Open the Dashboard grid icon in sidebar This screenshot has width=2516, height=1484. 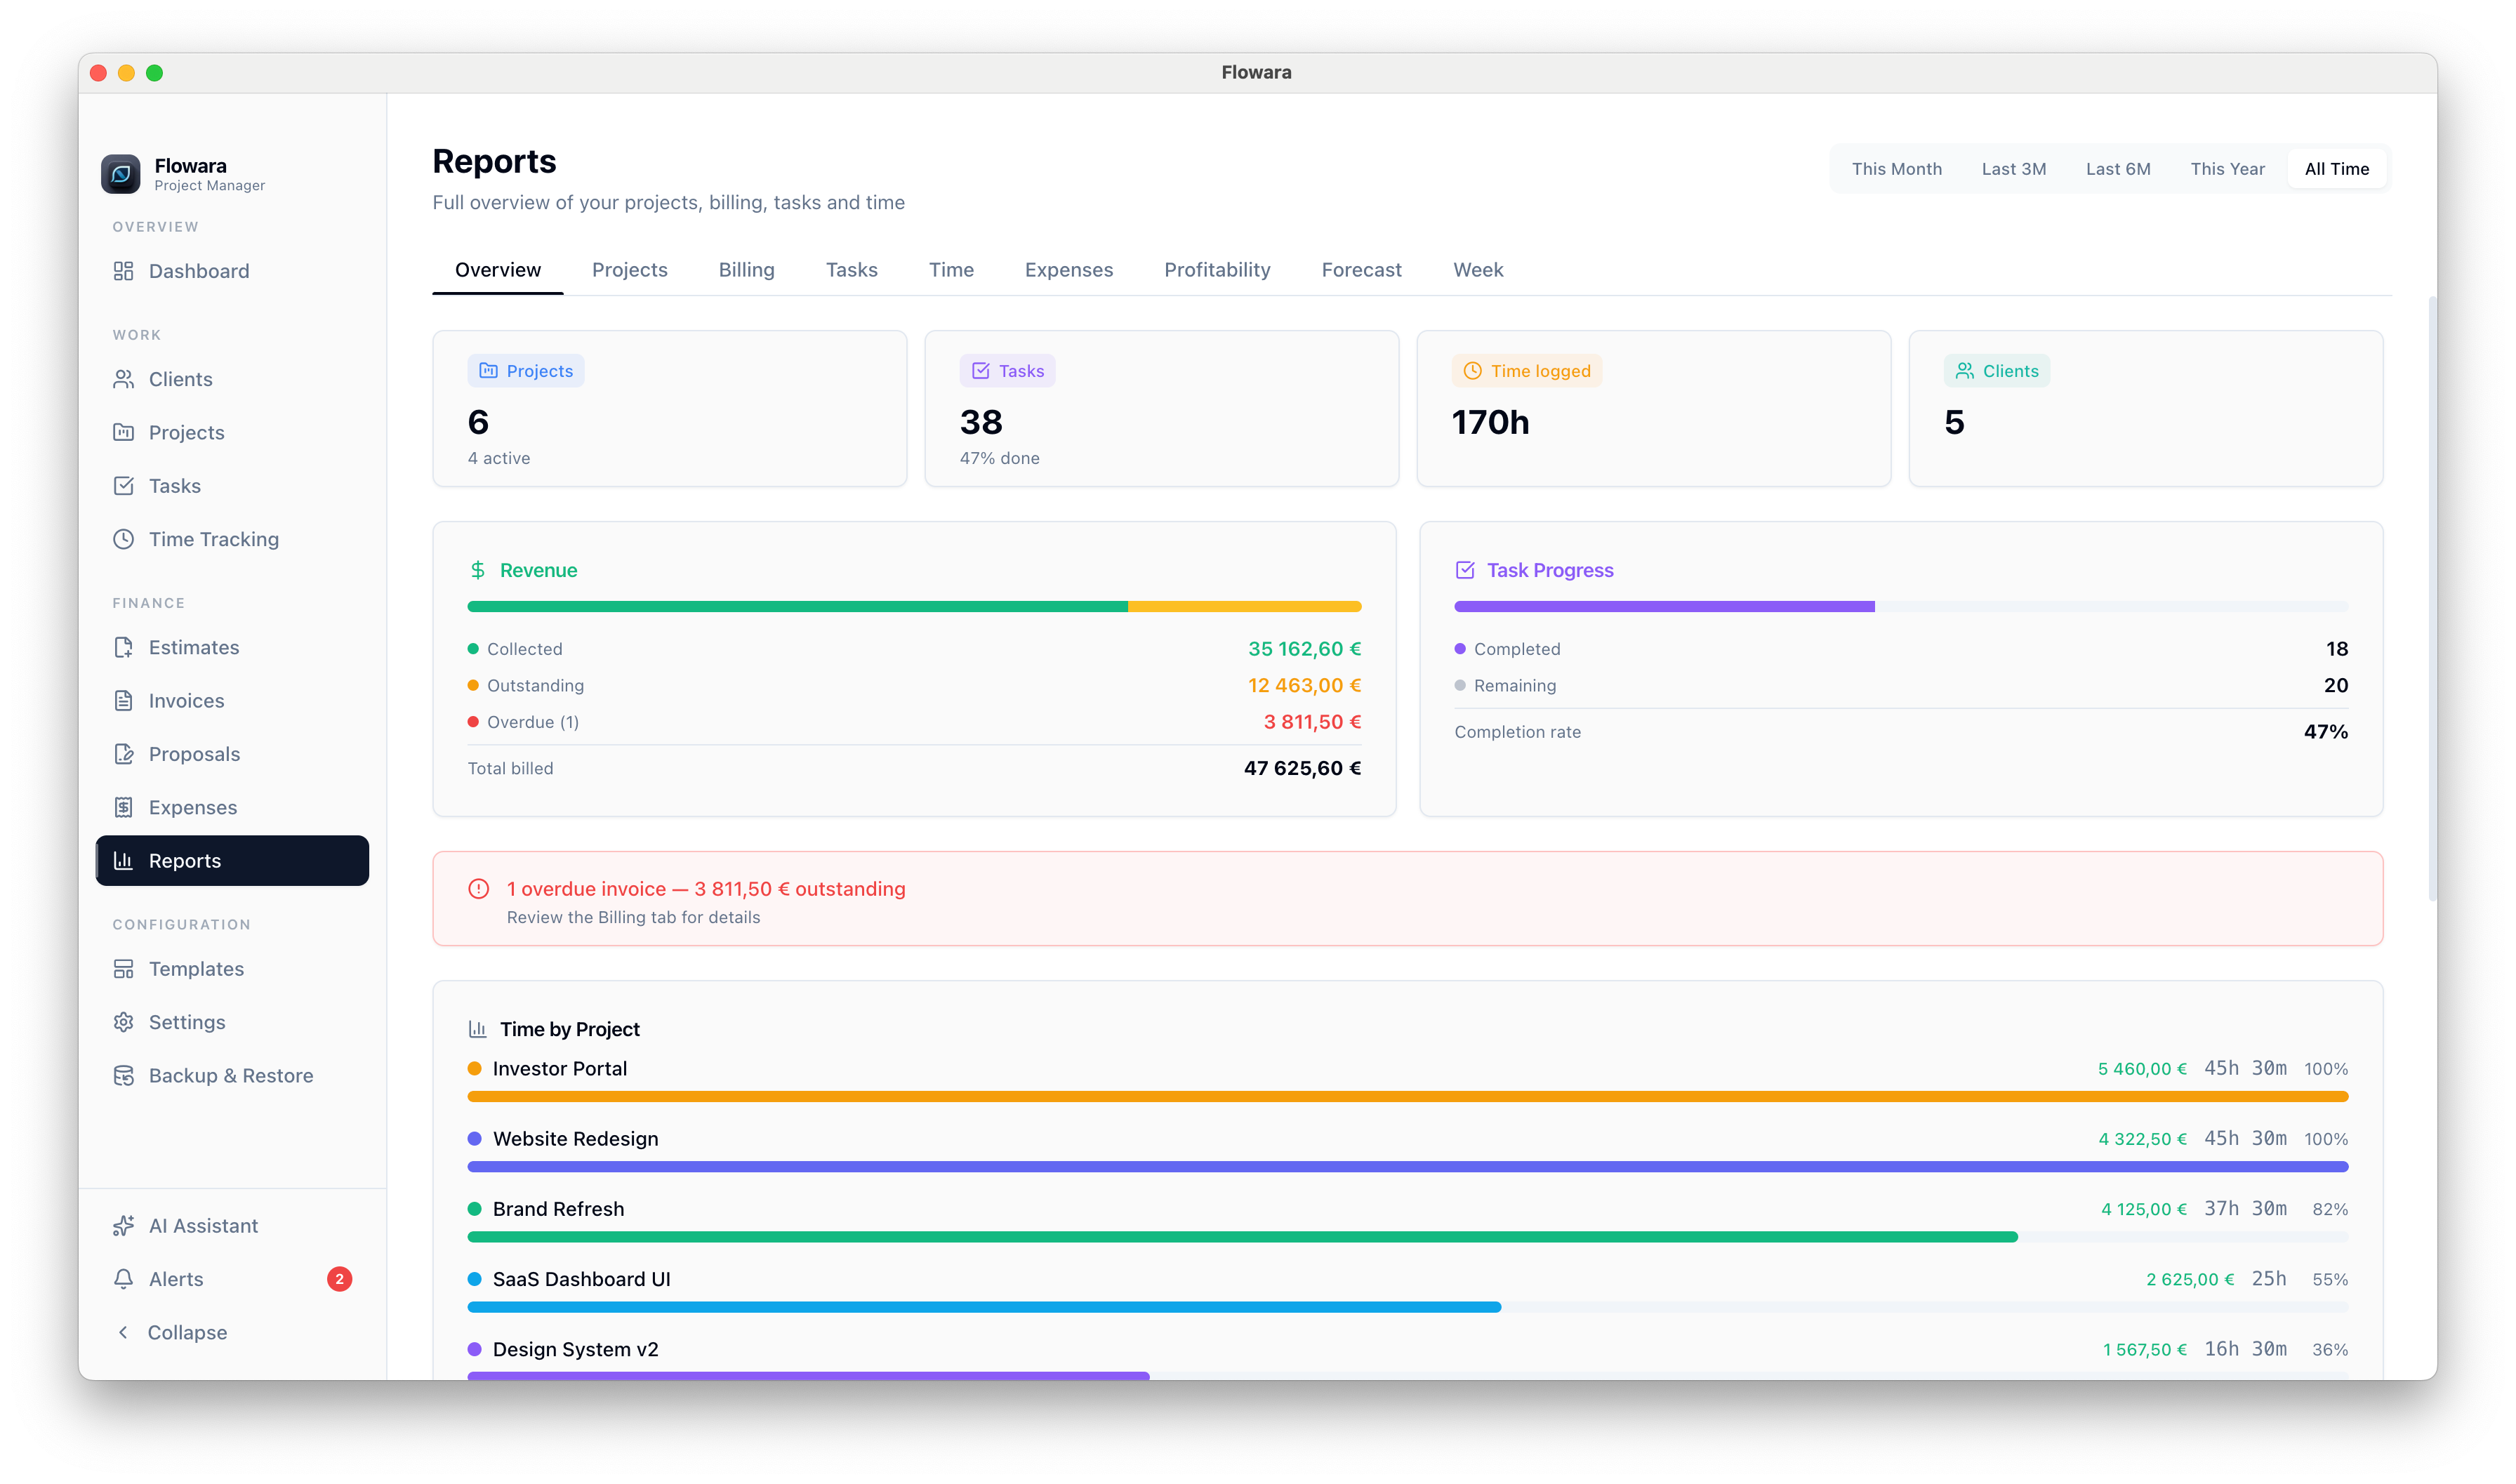pos(123,271)
